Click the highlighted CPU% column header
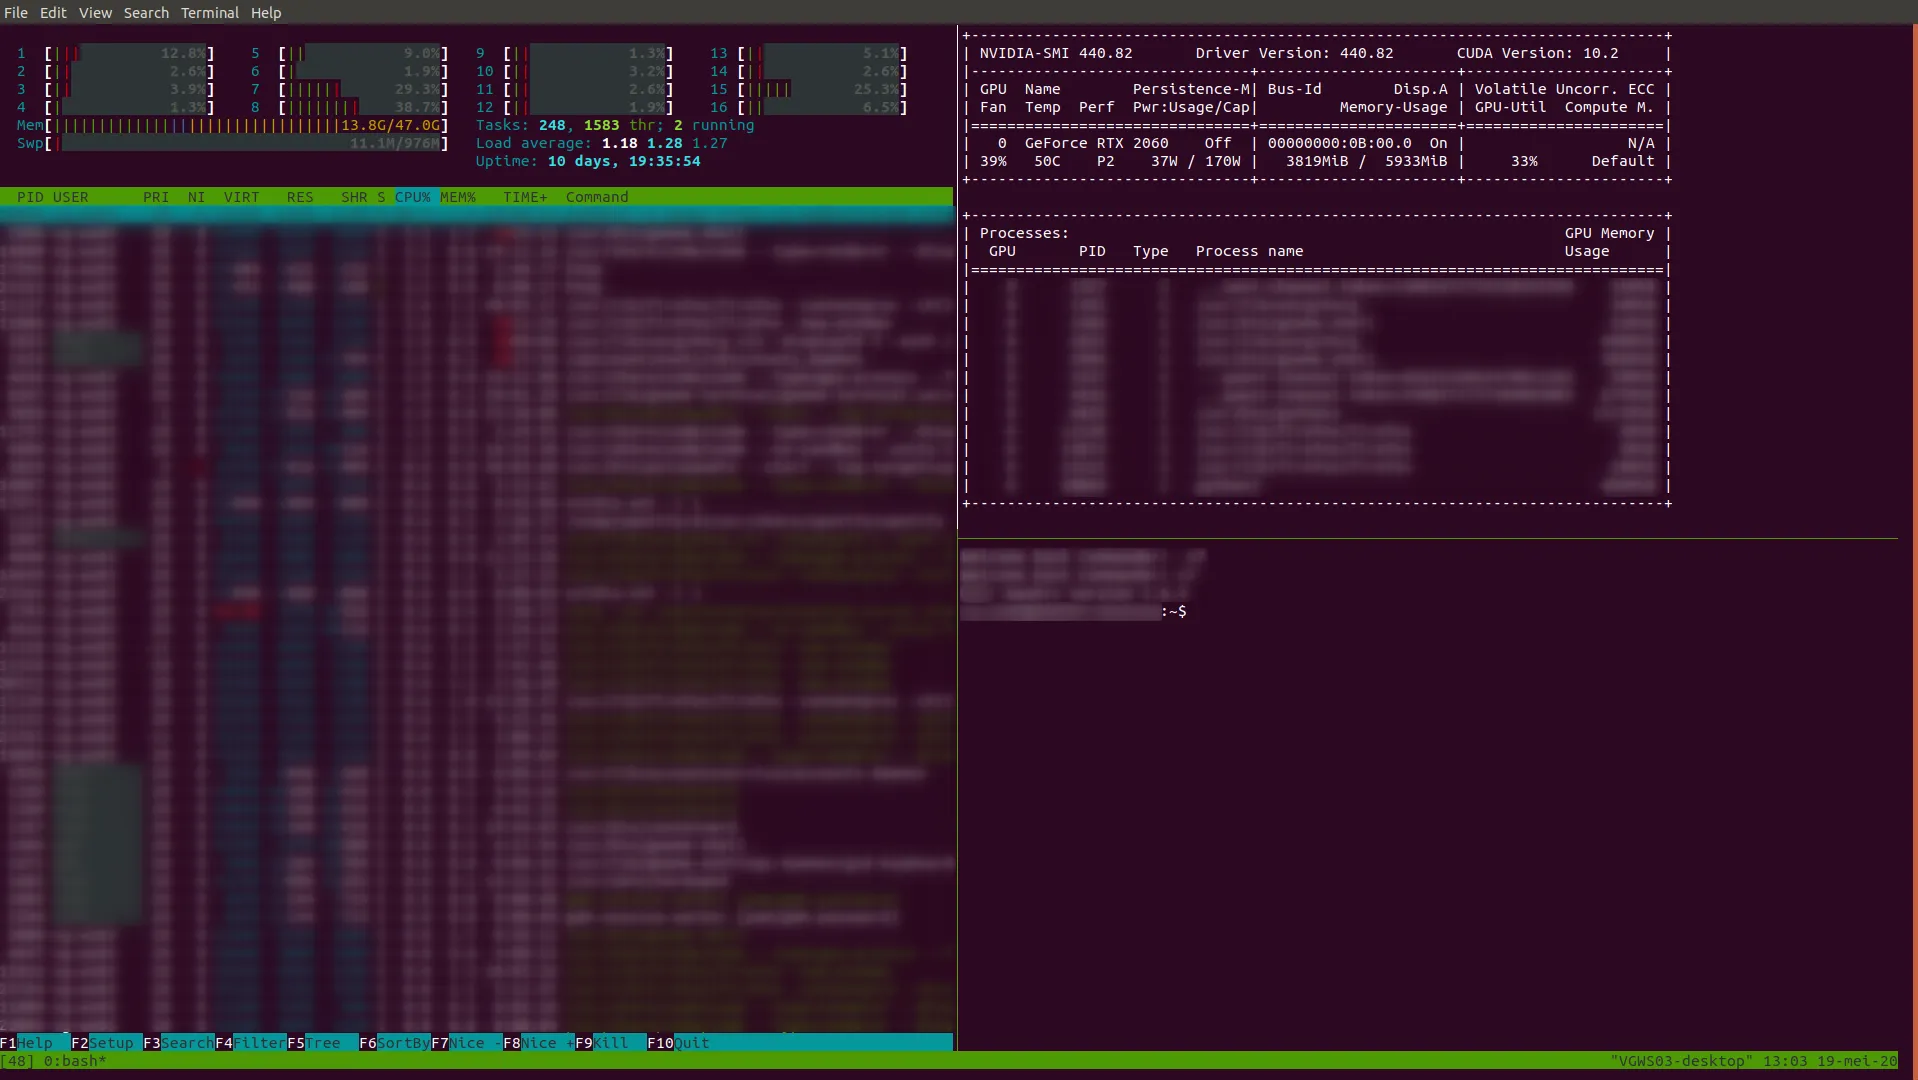The width and height of the screenshot is (1918, 1080). click(413, 197)
